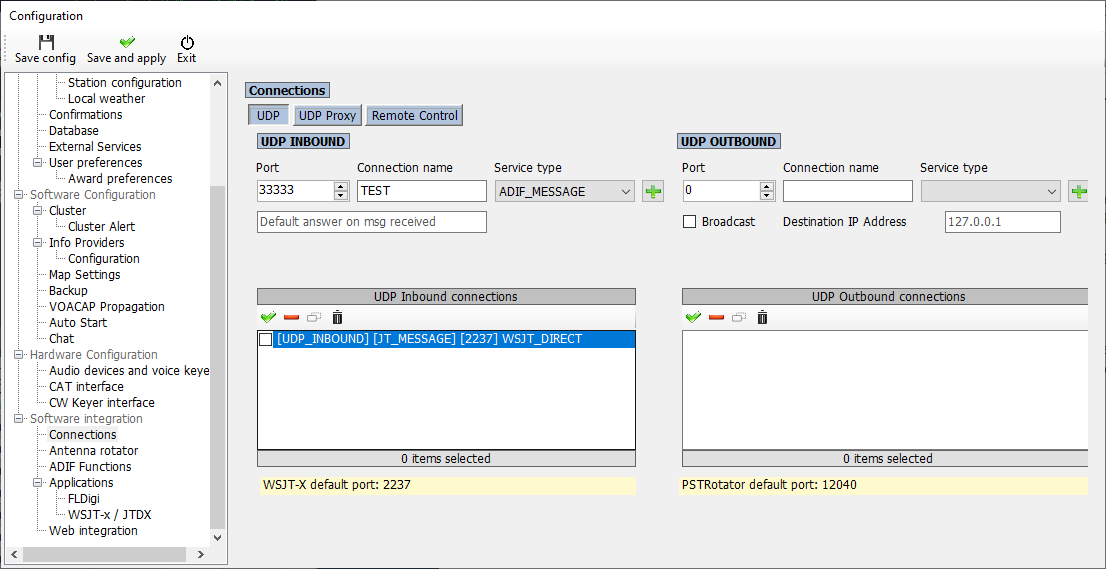Enable the Broadcast checkbox
The height and width of the screenshot is (569, 1106).
pos(690,221)
